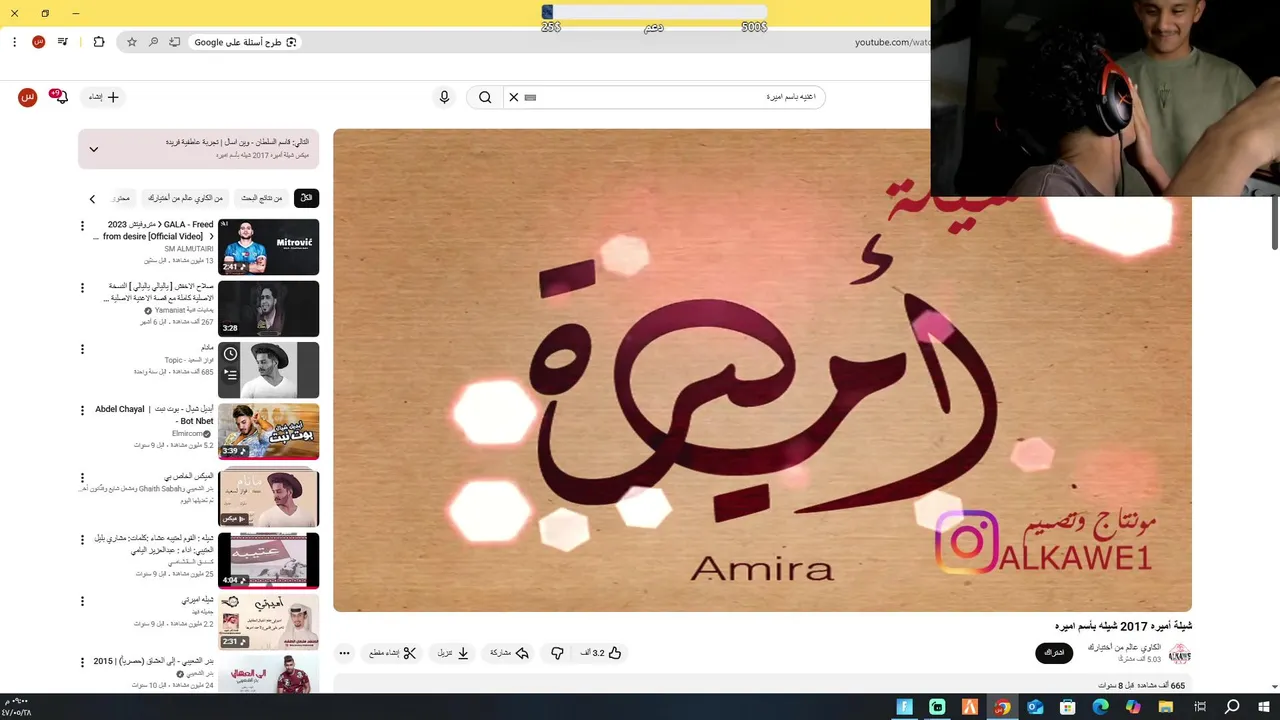The image size is (1280, 720).
Task: Open Task View on the taskbar
Action: click(1199, 707)
